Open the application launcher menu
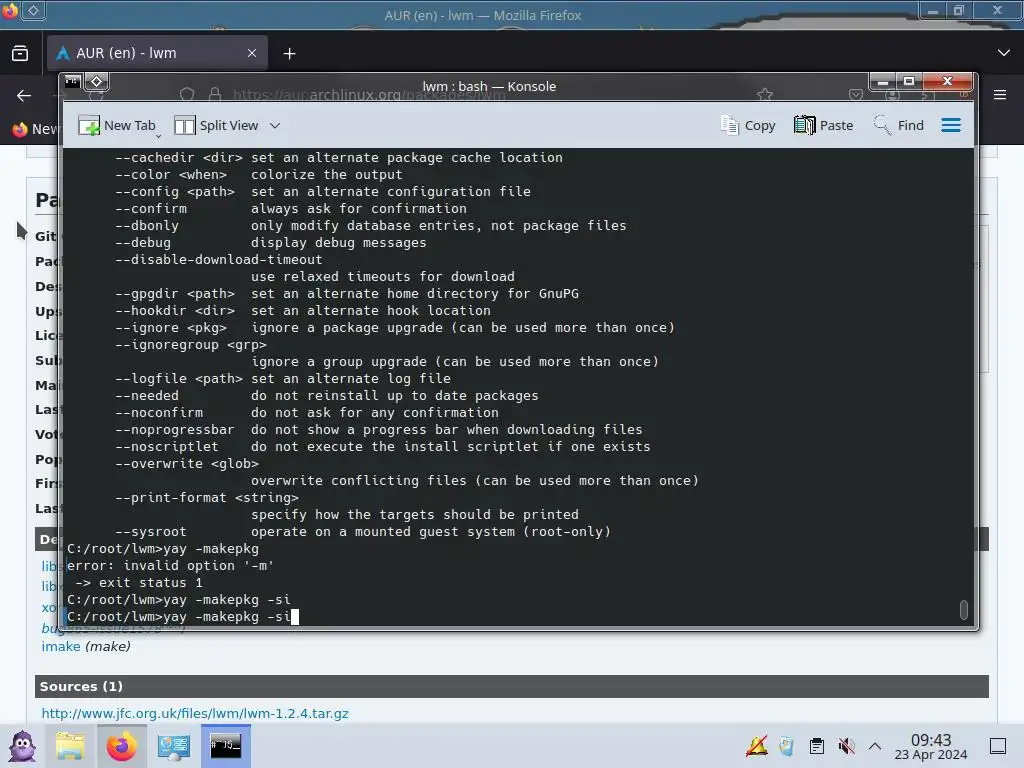Image resolution: width=1024 pixels, height=768 pixels. pos(22,746)
